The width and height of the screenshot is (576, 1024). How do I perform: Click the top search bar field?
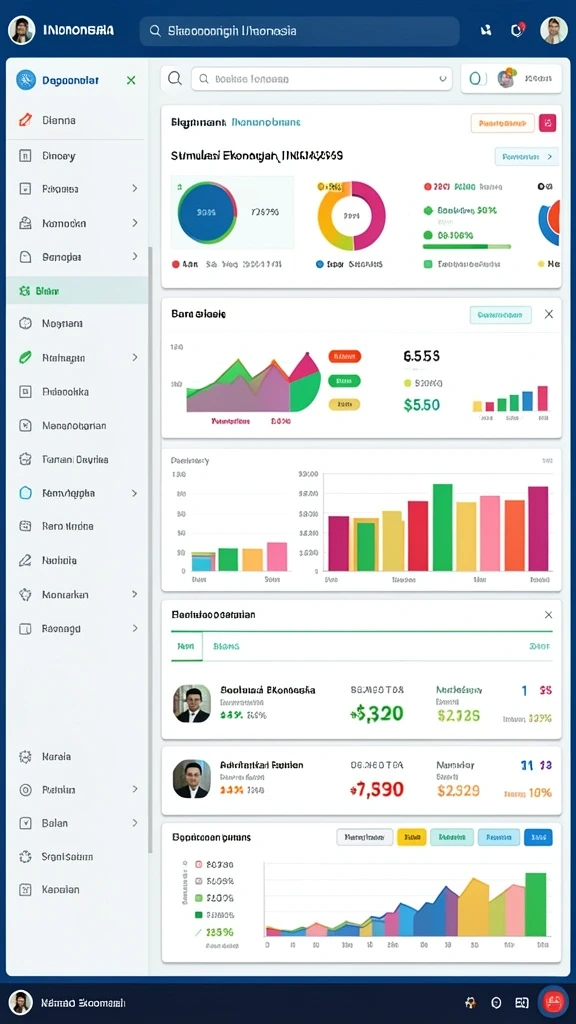(x=299, y=31)
